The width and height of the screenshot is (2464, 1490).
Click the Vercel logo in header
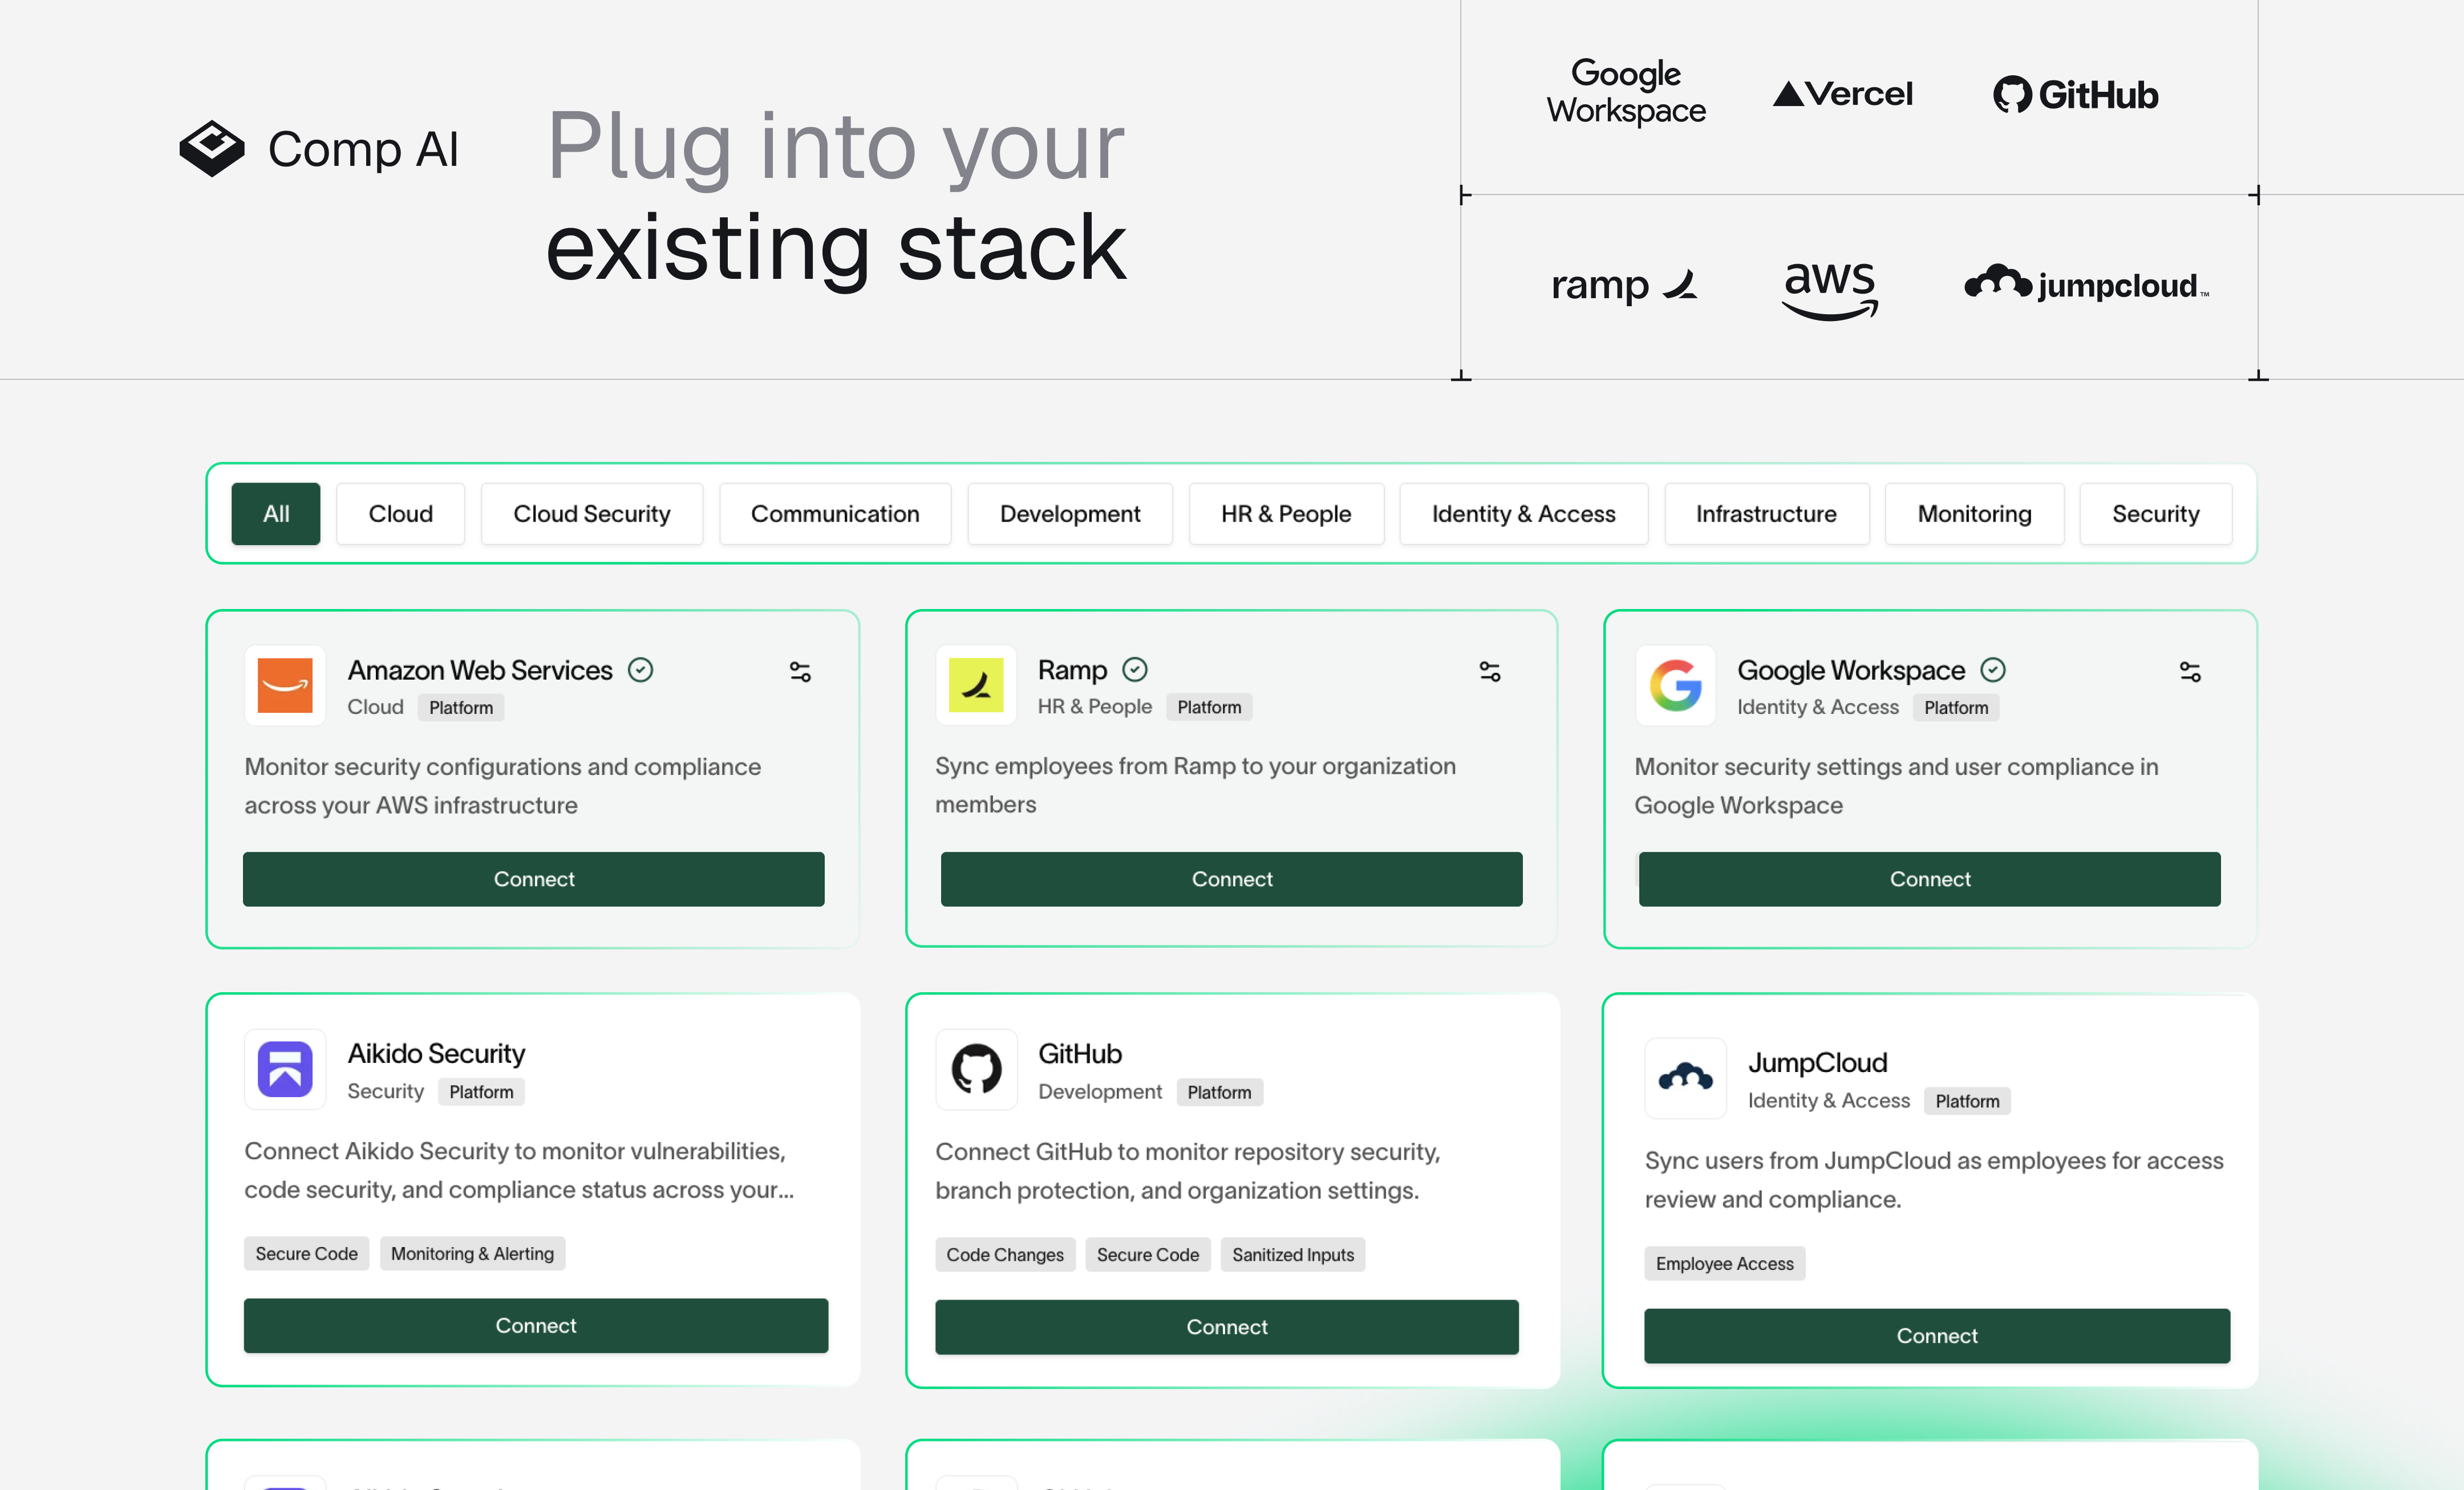click(1842, 94)
